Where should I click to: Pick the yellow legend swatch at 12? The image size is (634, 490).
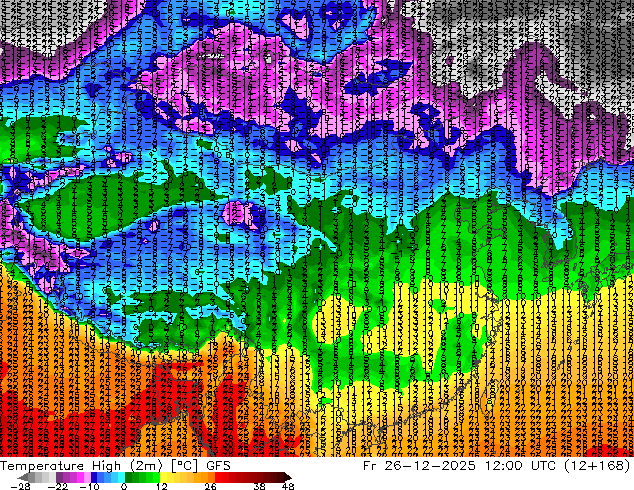(x=163, y=477)
